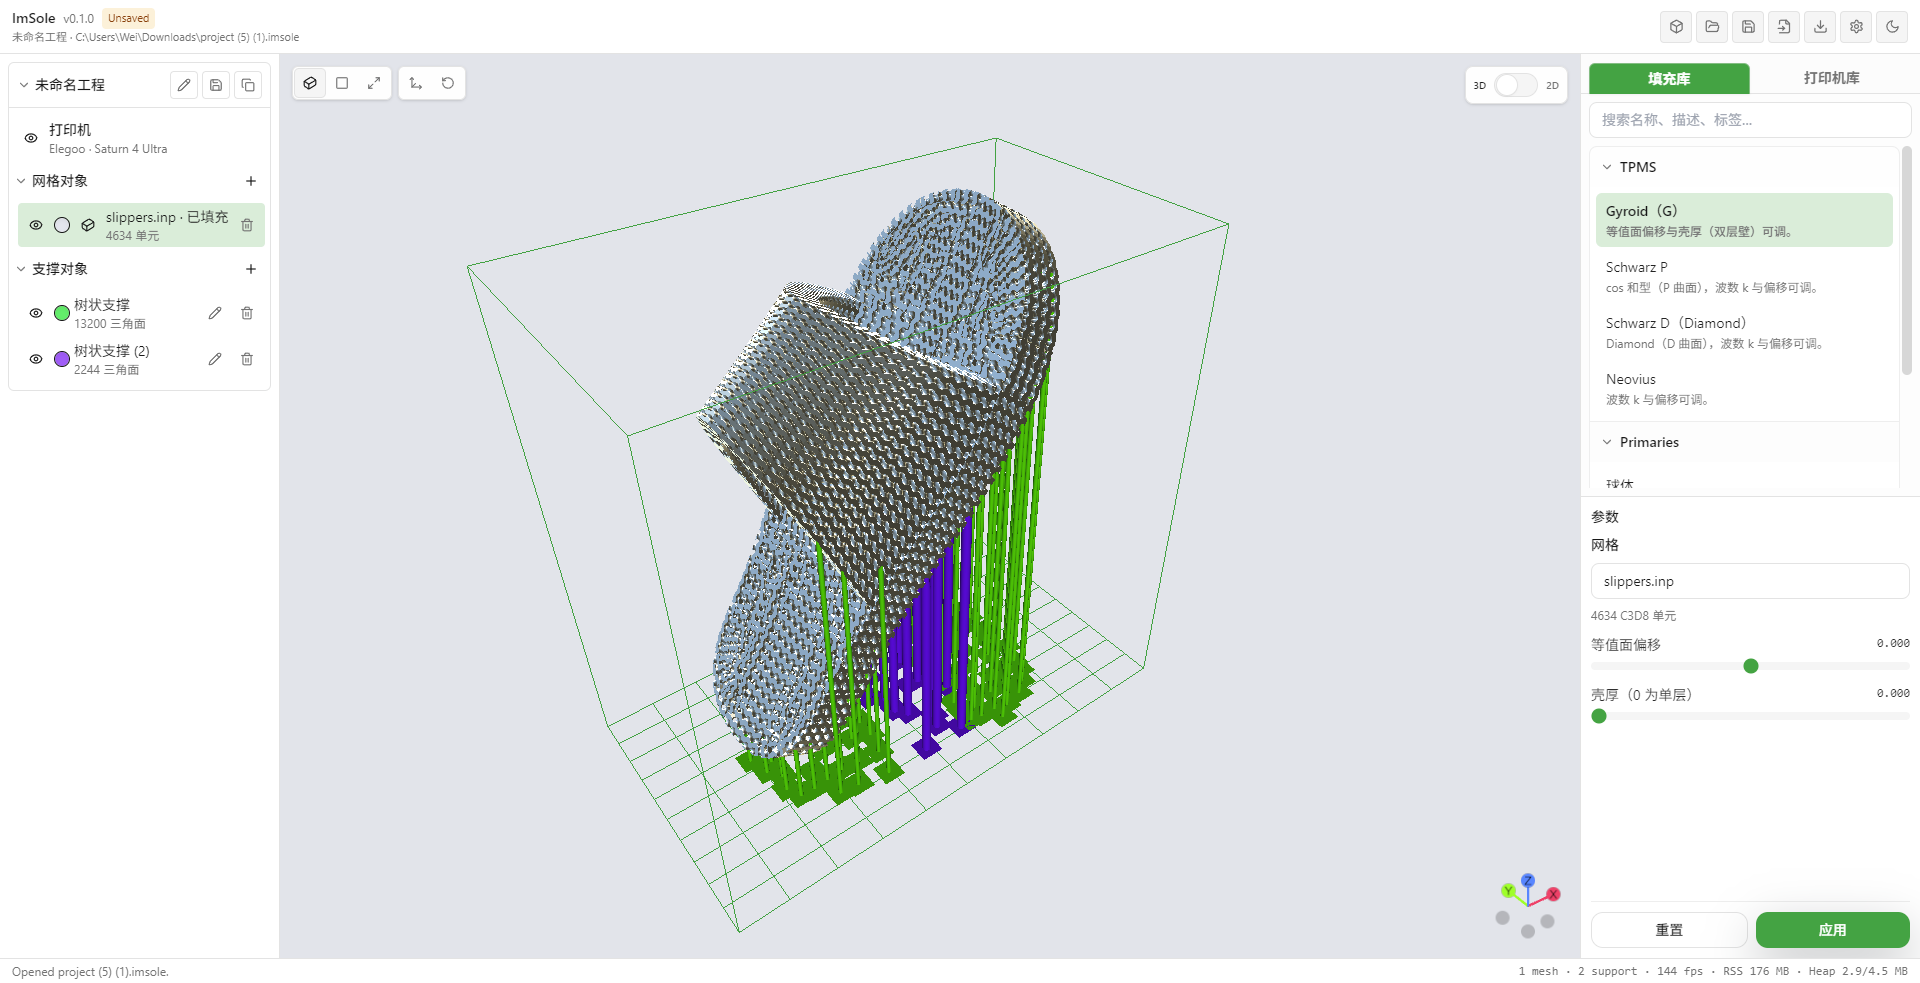Screen dimensions: 1920x983
Task: Add a support object with 支撑对象 plus icon
Action: point(251,269)
